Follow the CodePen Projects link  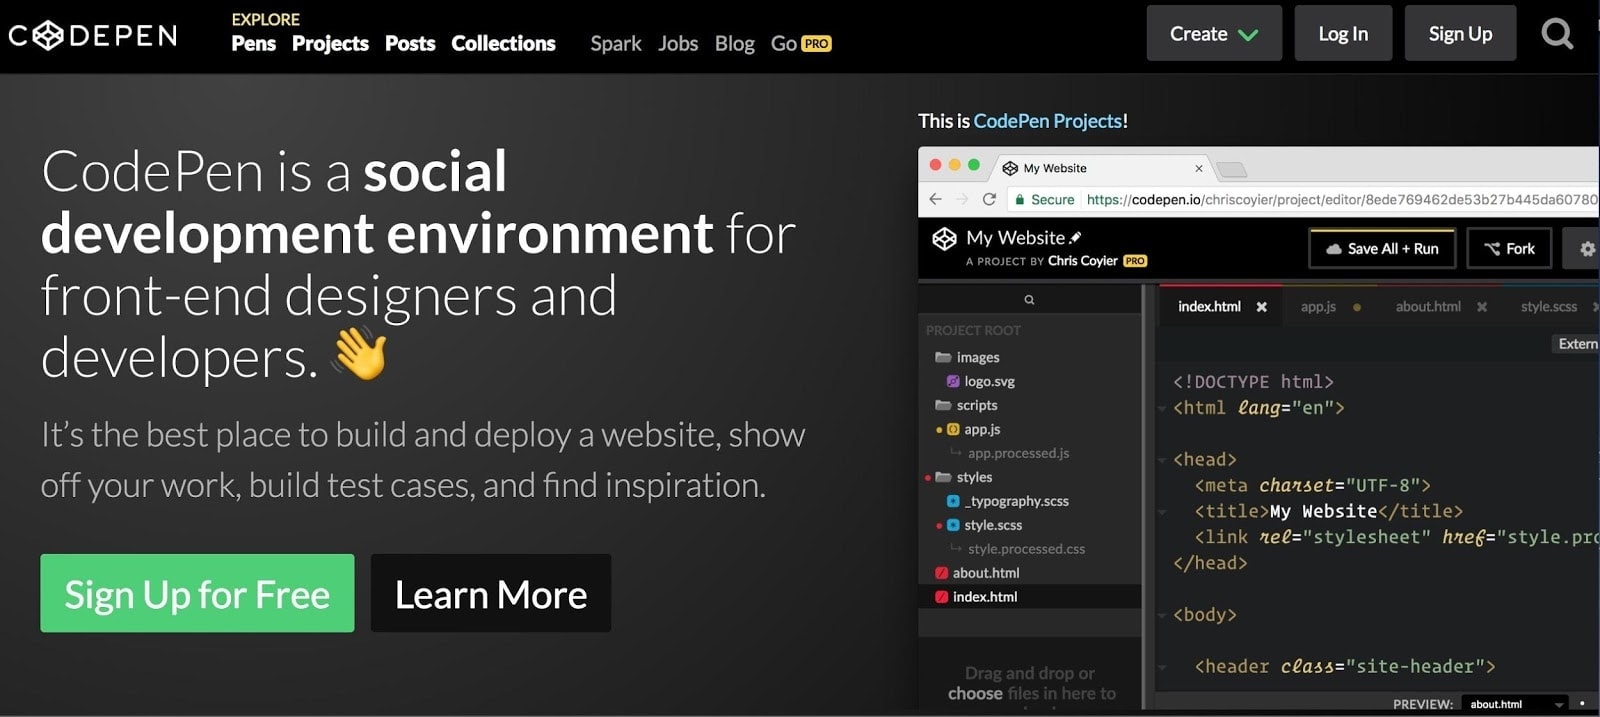click(1048, 121)
